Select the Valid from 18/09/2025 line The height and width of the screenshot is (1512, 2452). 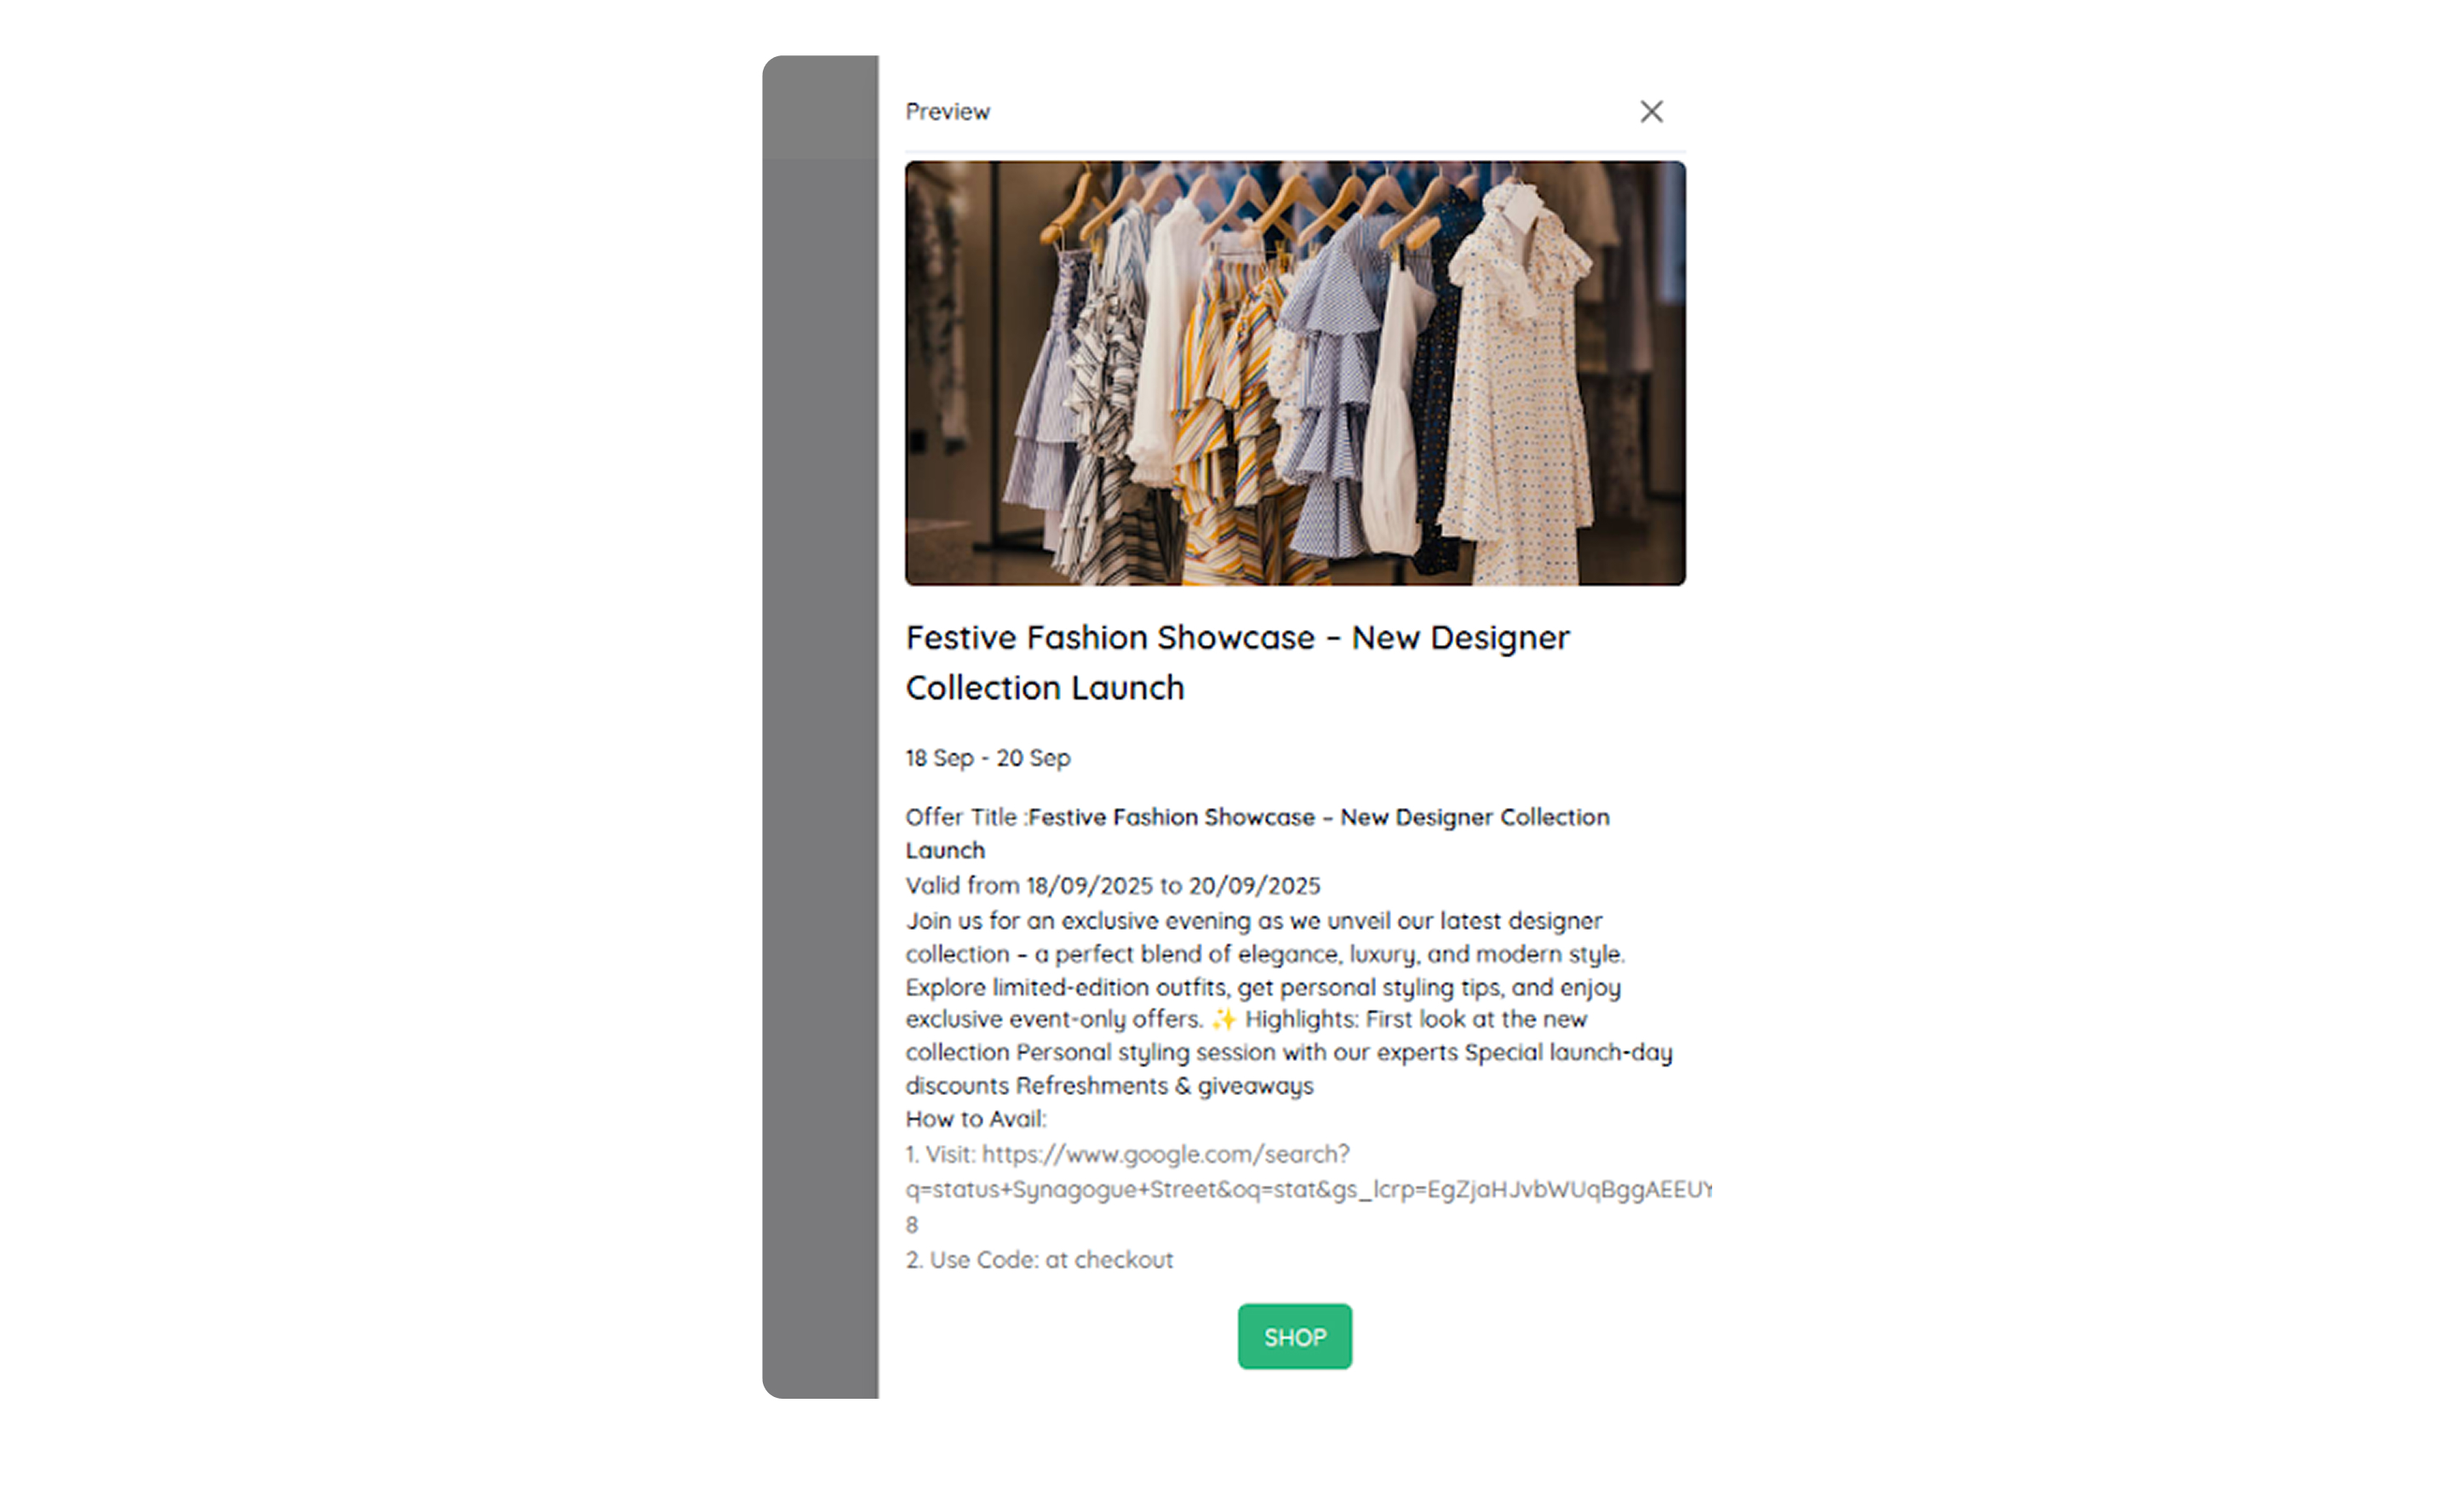click(x=1113, y=886)
